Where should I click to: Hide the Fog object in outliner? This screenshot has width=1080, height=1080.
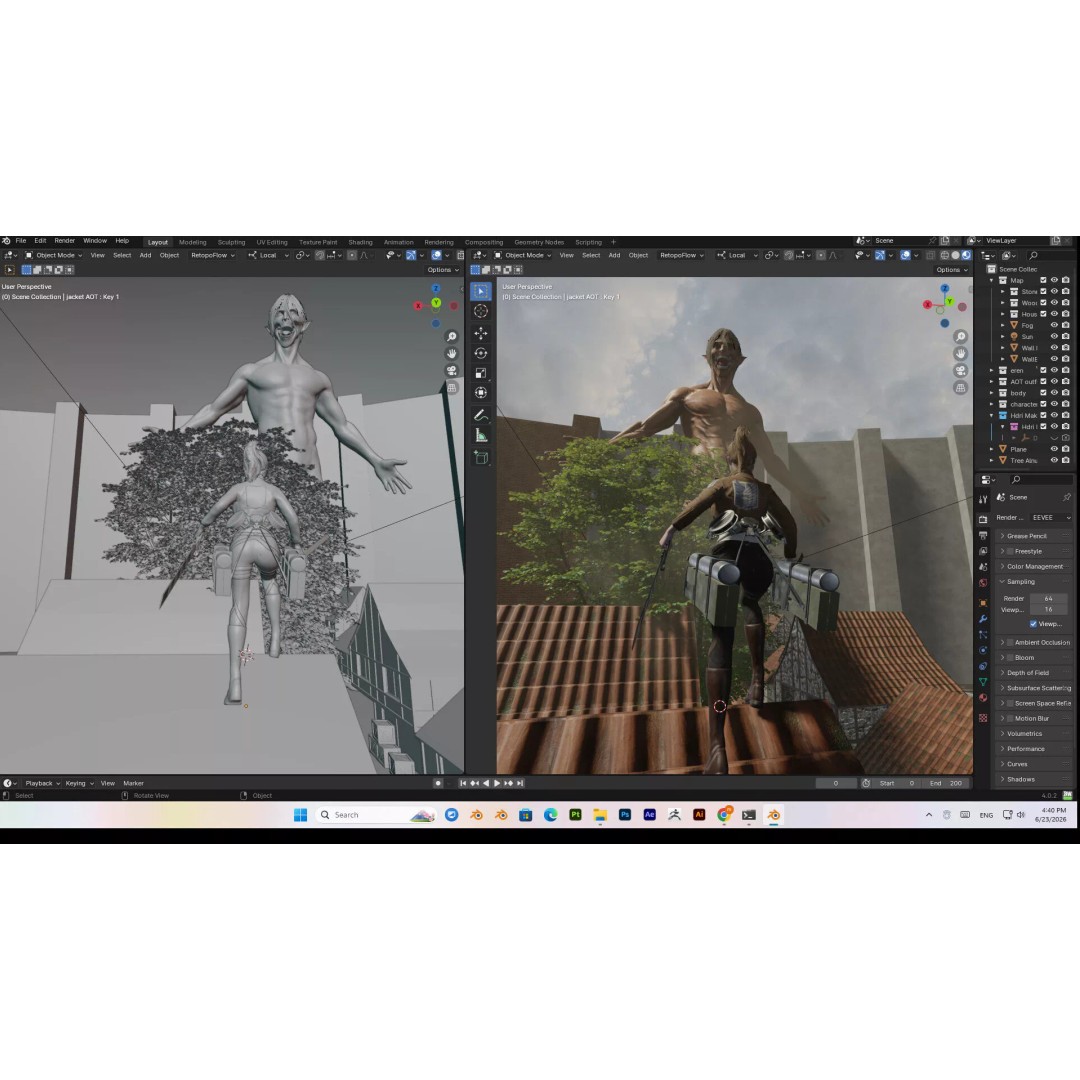pos(1054,325)
